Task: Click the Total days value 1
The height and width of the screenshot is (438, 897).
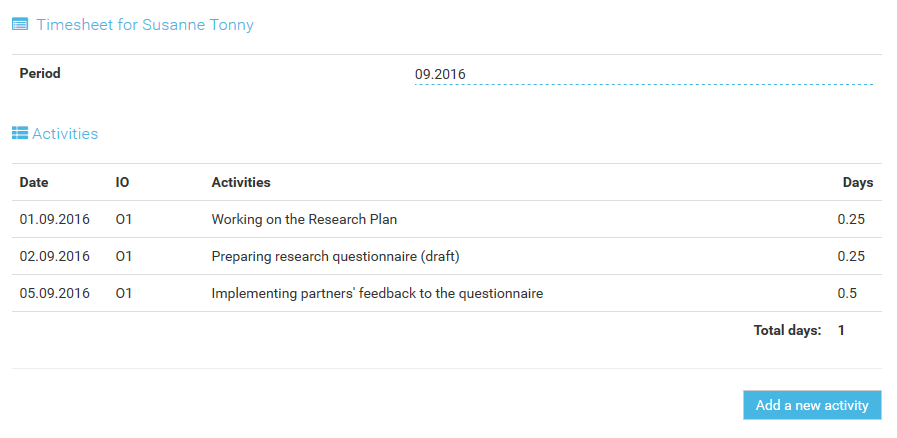Action: tap(841, 330)
